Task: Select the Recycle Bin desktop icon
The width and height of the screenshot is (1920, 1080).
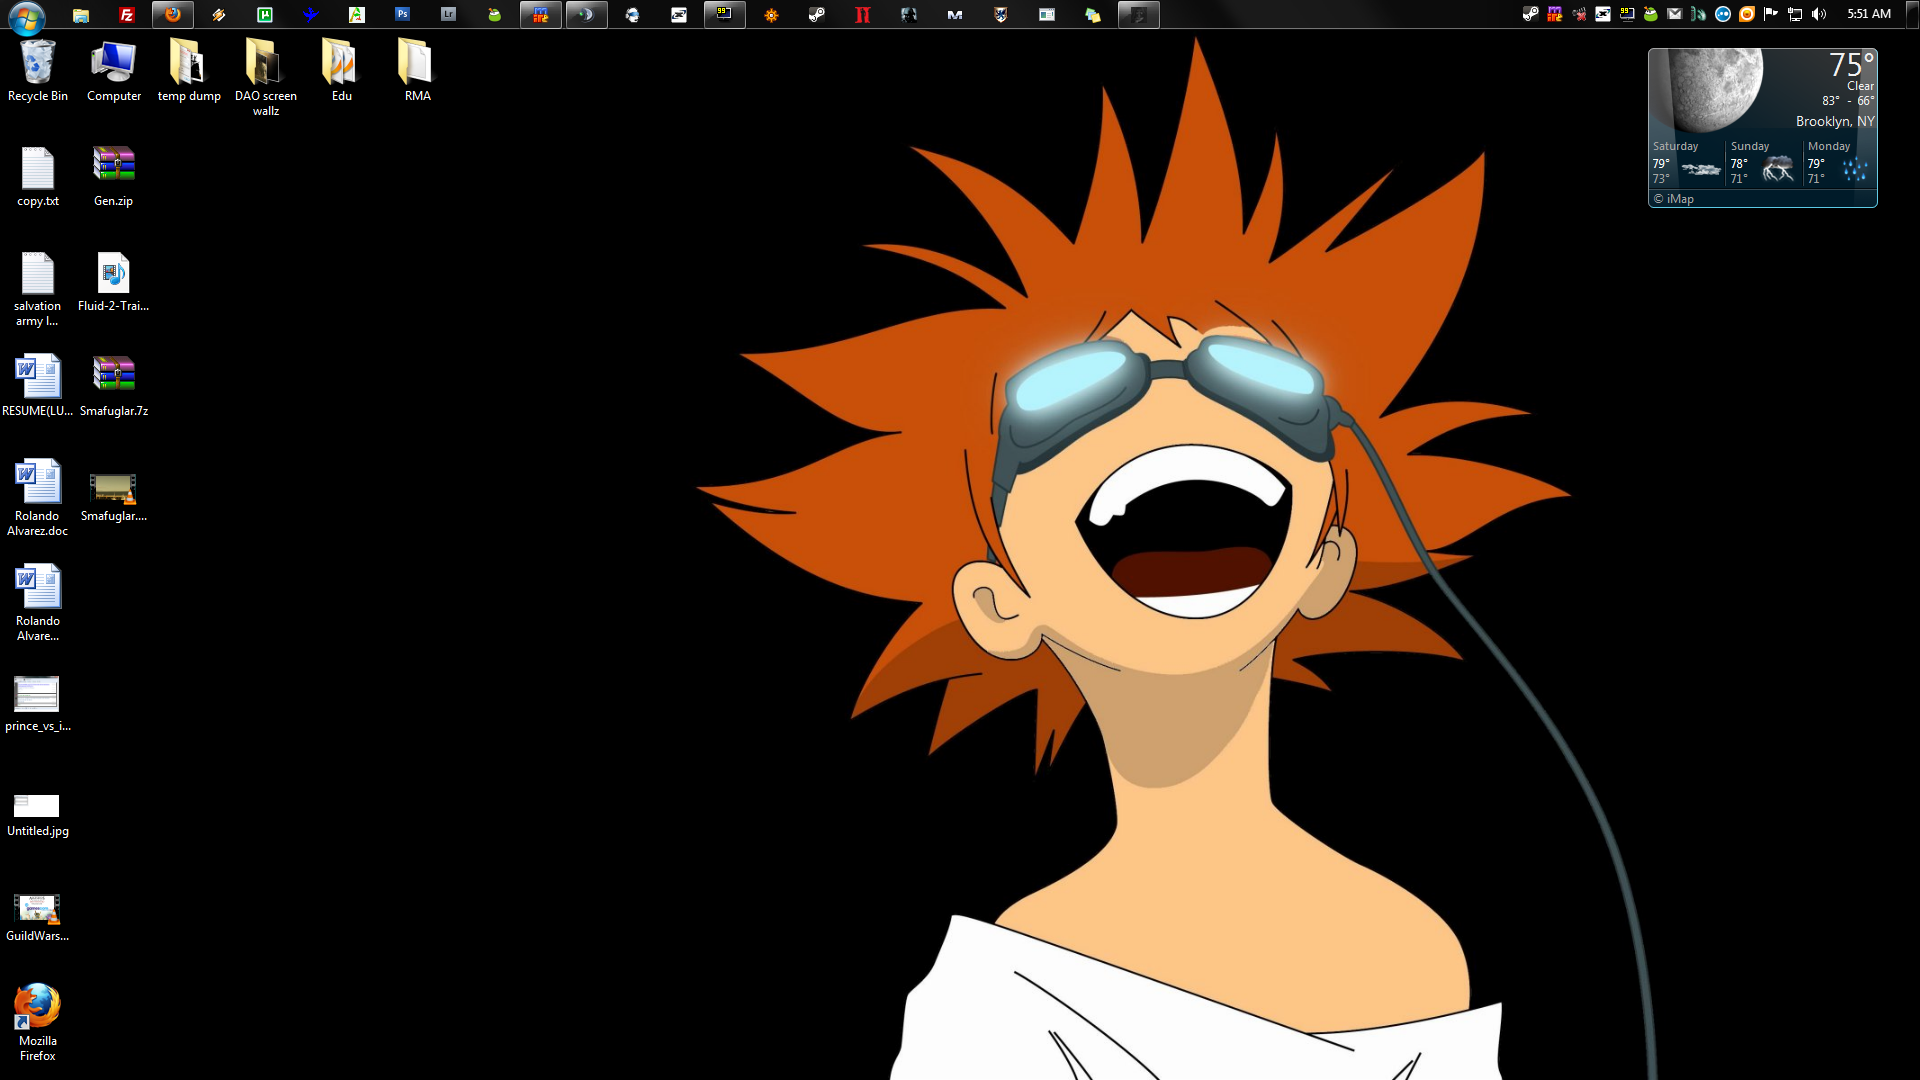Action: click(38, 71)
